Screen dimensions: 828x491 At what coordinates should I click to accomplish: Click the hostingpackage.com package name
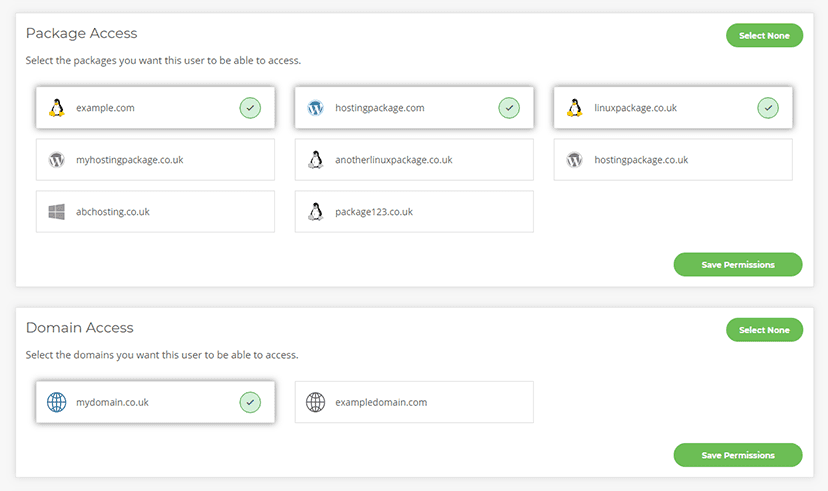[380, 108]
